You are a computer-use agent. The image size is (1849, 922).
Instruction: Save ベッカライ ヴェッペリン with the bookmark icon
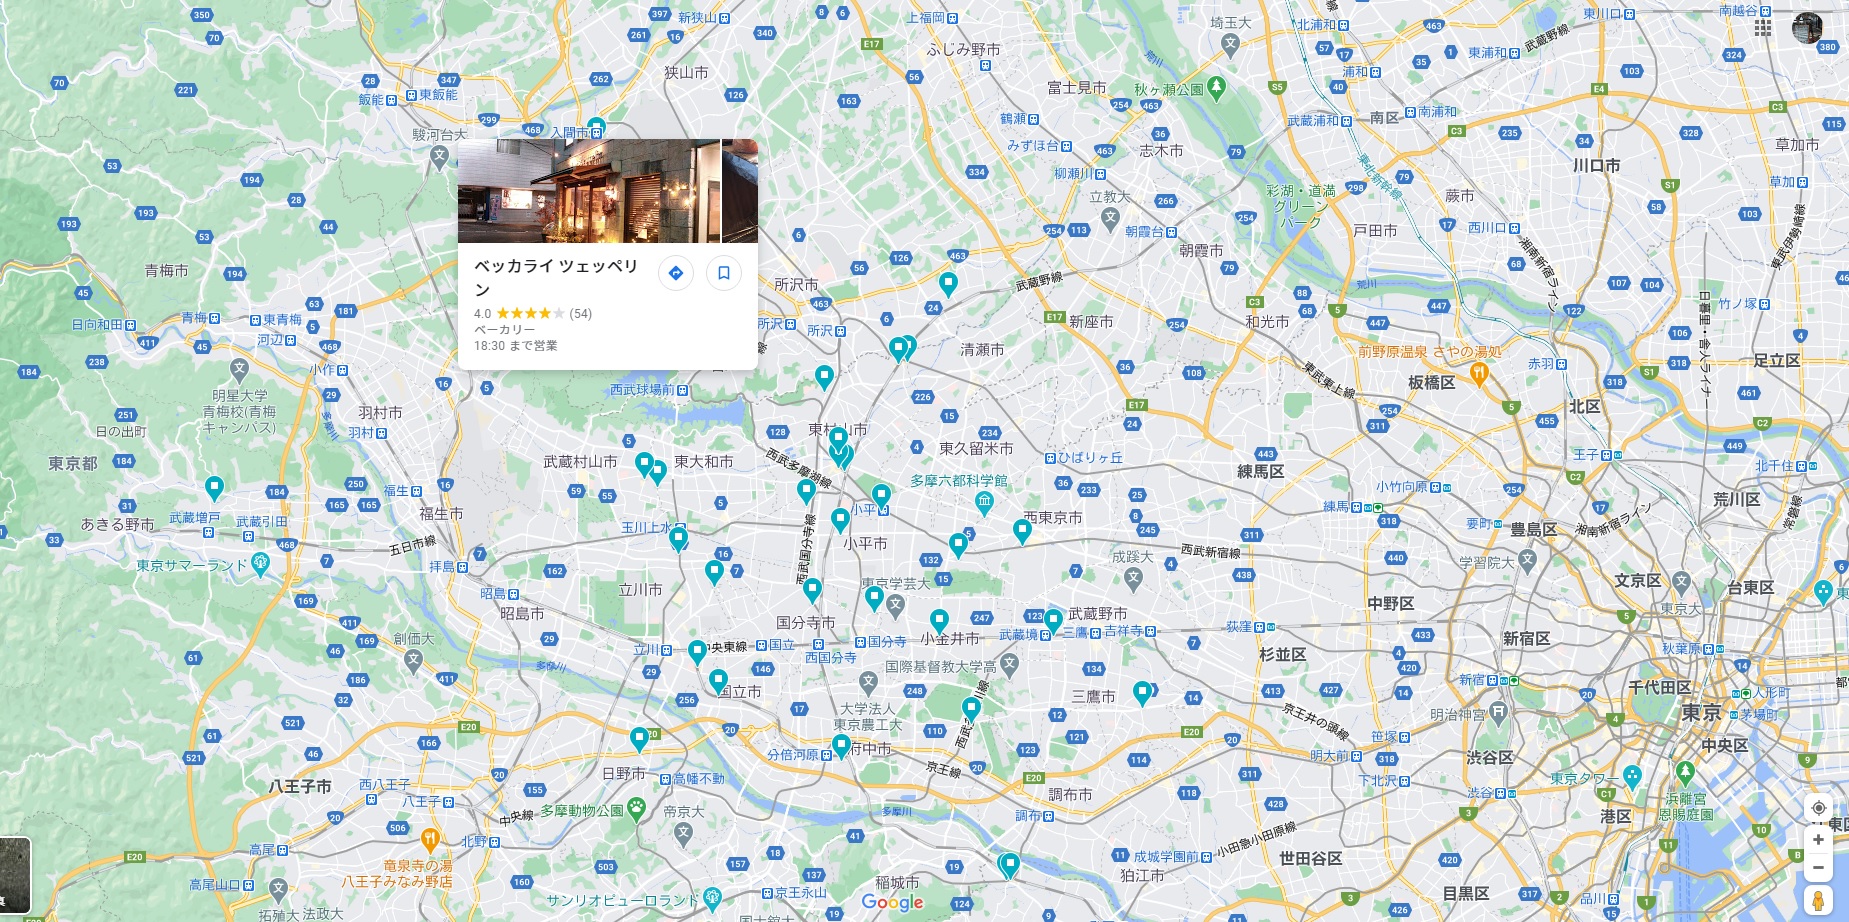(724, 273)
